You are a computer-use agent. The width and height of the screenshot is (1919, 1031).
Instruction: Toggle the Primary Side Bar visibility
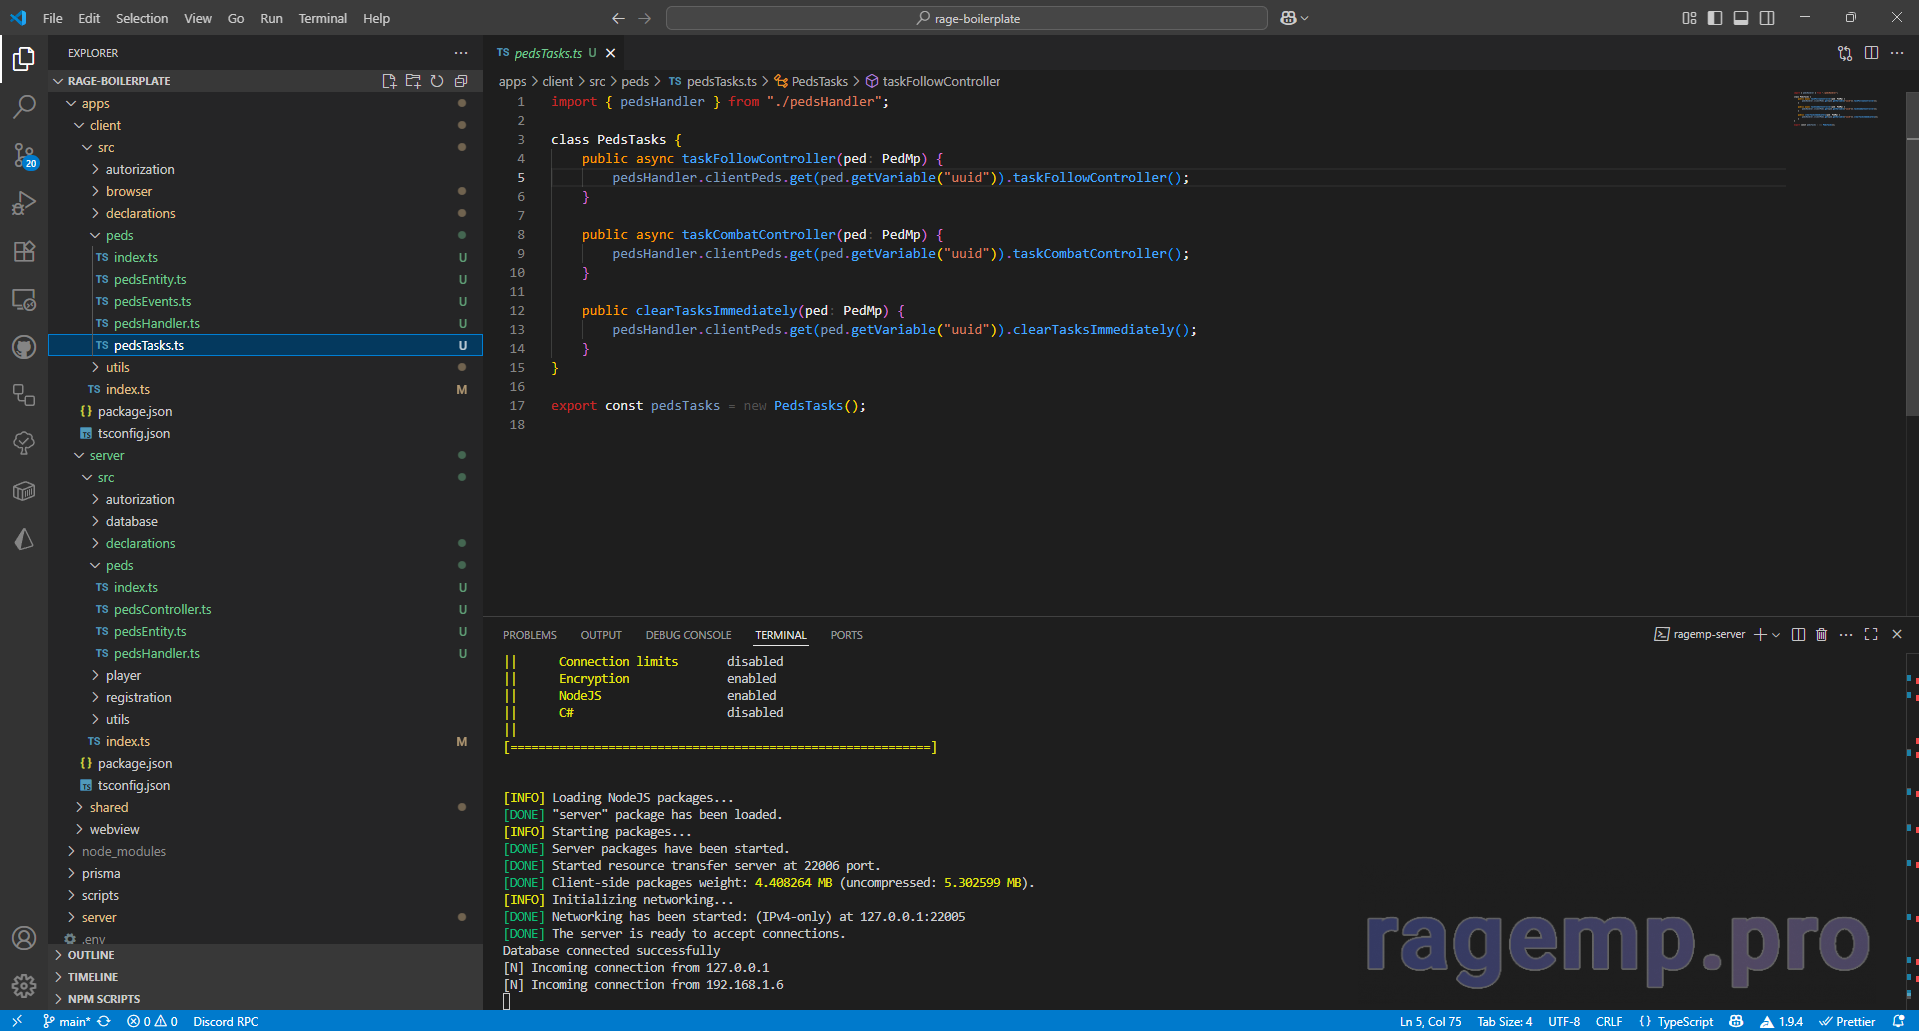click(1715, 18)
